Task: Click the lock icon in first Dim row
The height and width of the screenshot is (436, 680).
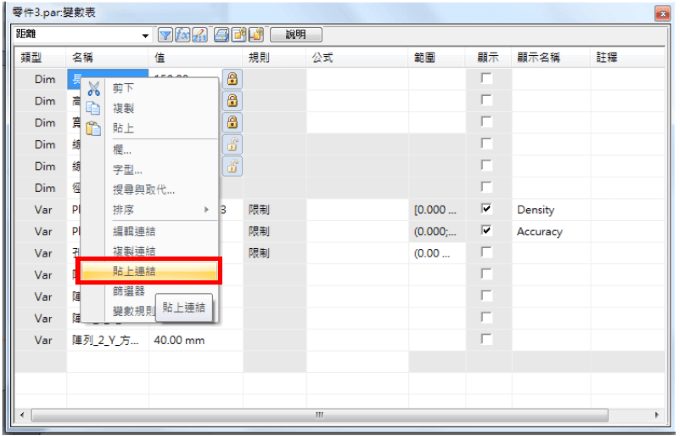Action: coord(231,78)
